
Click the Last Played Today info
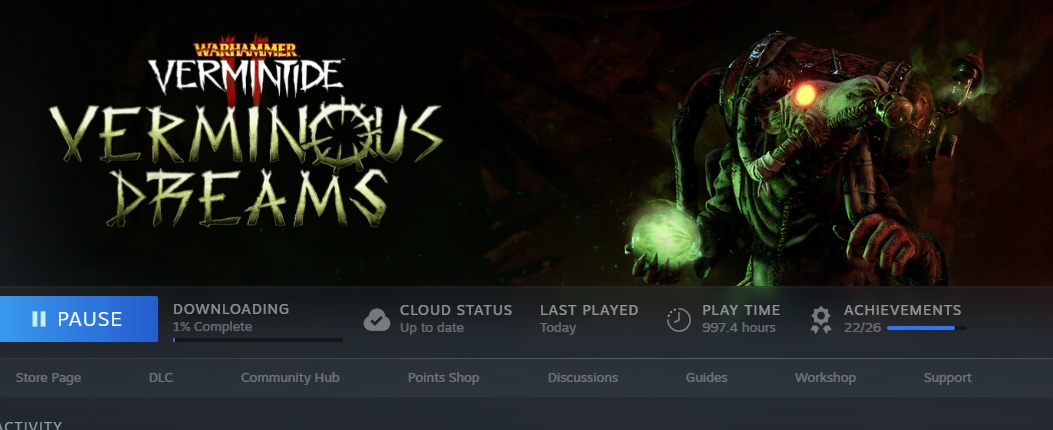click(x=589, y=318)
